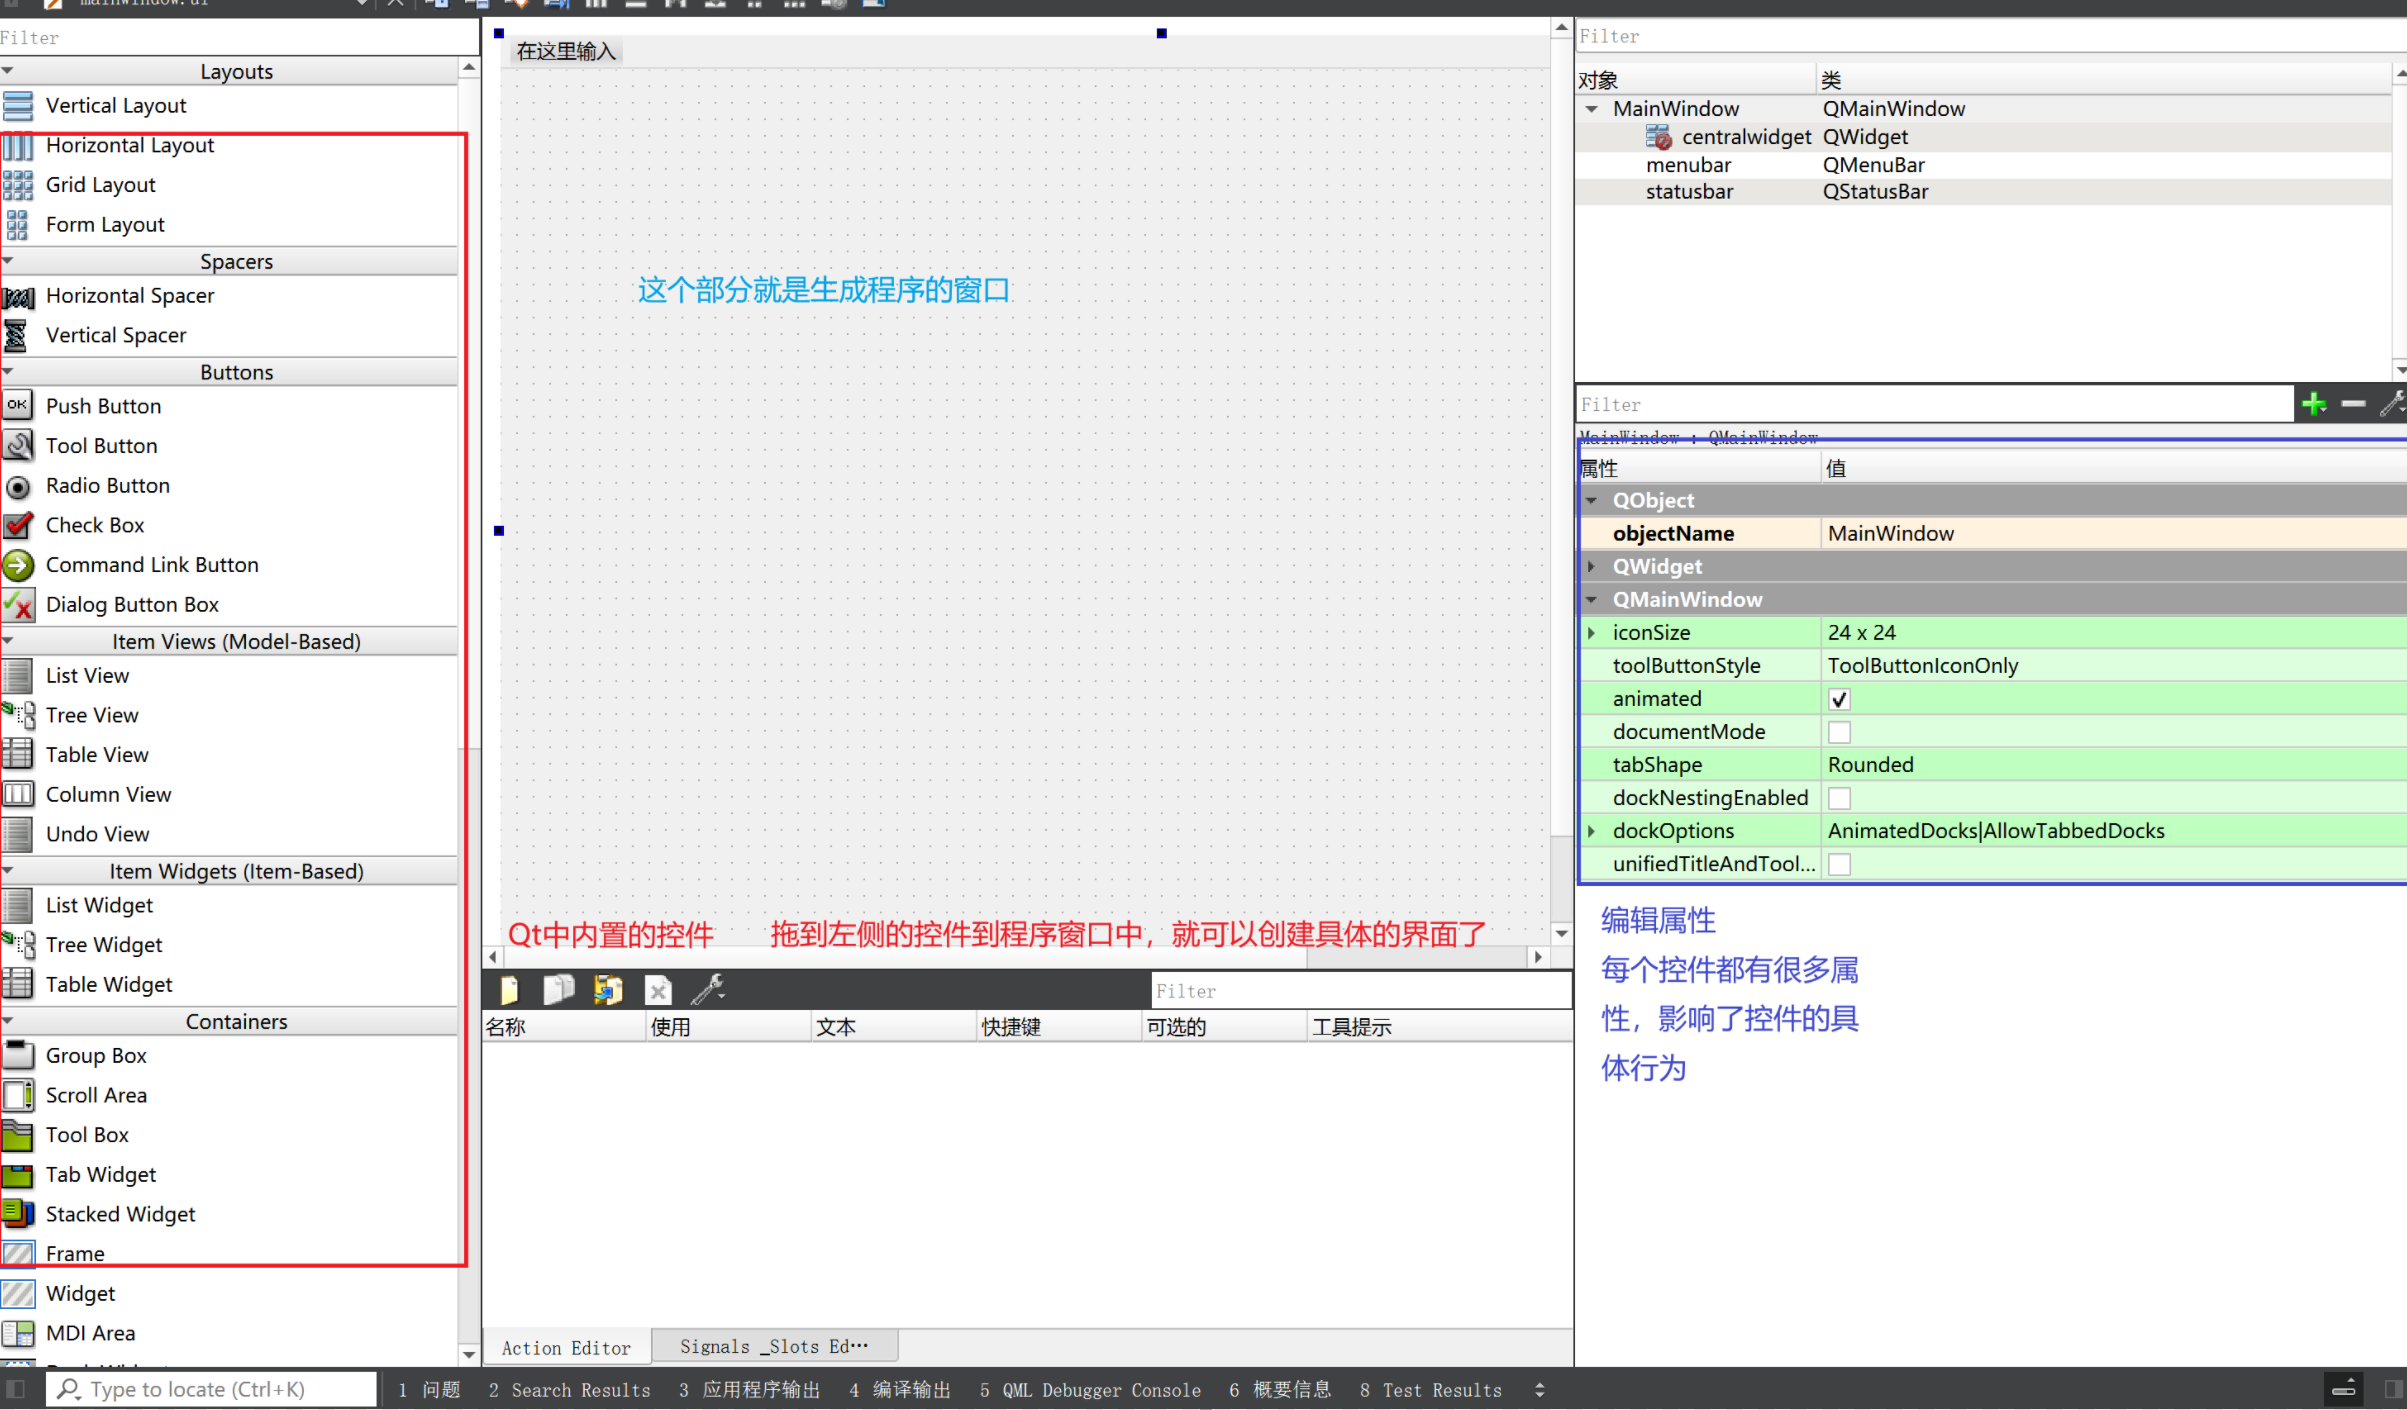Click the Tab Widget container icon
Screen dimensions: 2407x1410
point(18,1174)
